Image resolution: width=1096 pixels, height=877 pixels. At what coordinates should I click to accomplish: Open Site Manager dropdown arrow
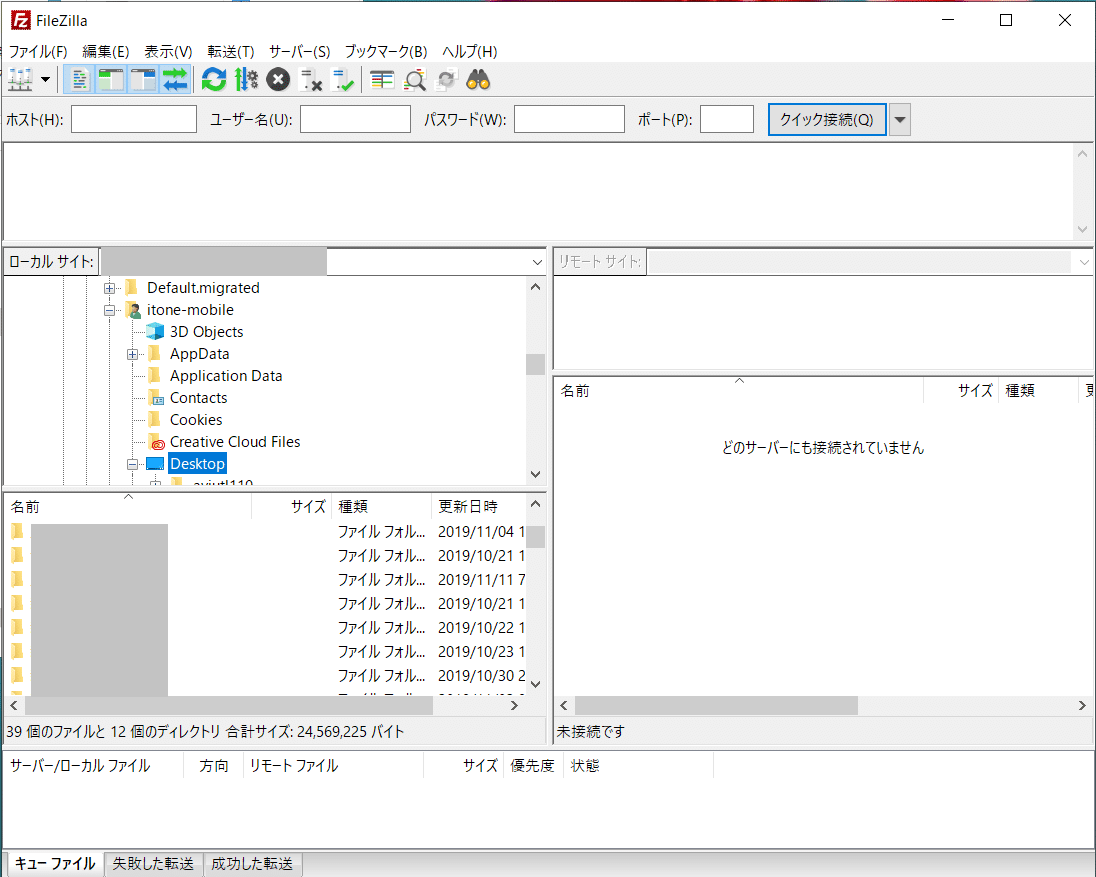[45, 80]
